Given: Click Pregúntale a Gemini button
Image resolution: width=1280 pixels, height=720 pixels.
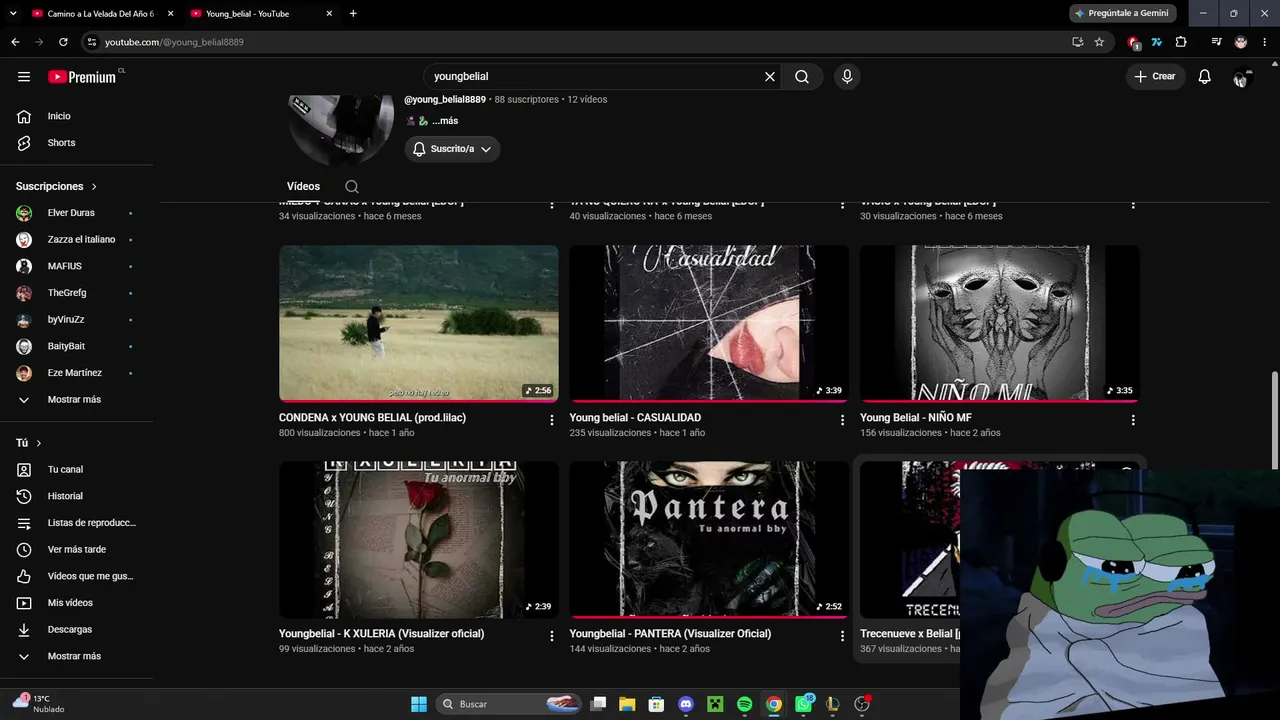Looking at the screenshot, I should tap(1122, 14).
